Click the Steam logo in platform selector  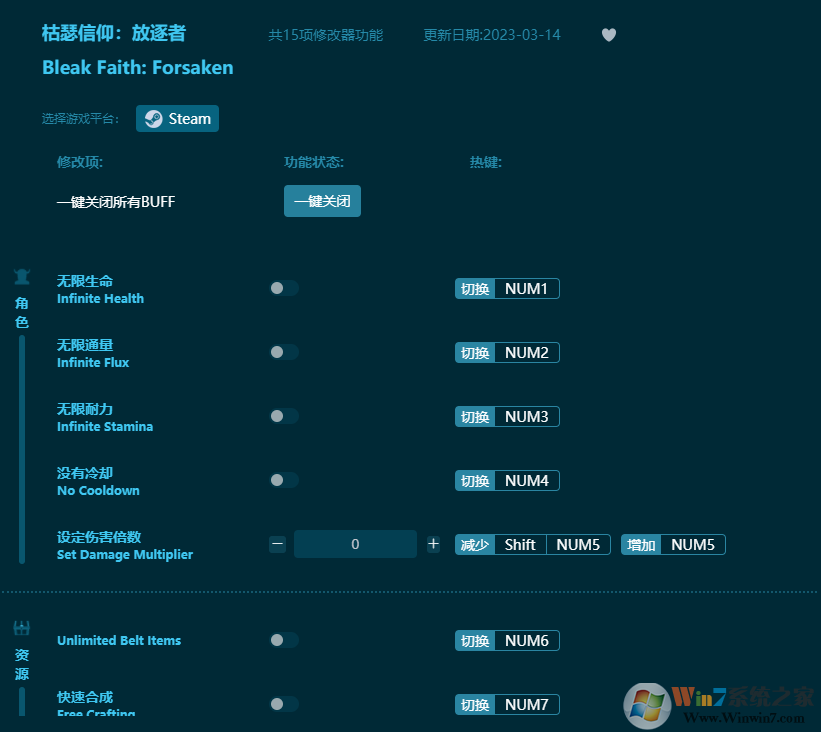(x=152, y=118)
